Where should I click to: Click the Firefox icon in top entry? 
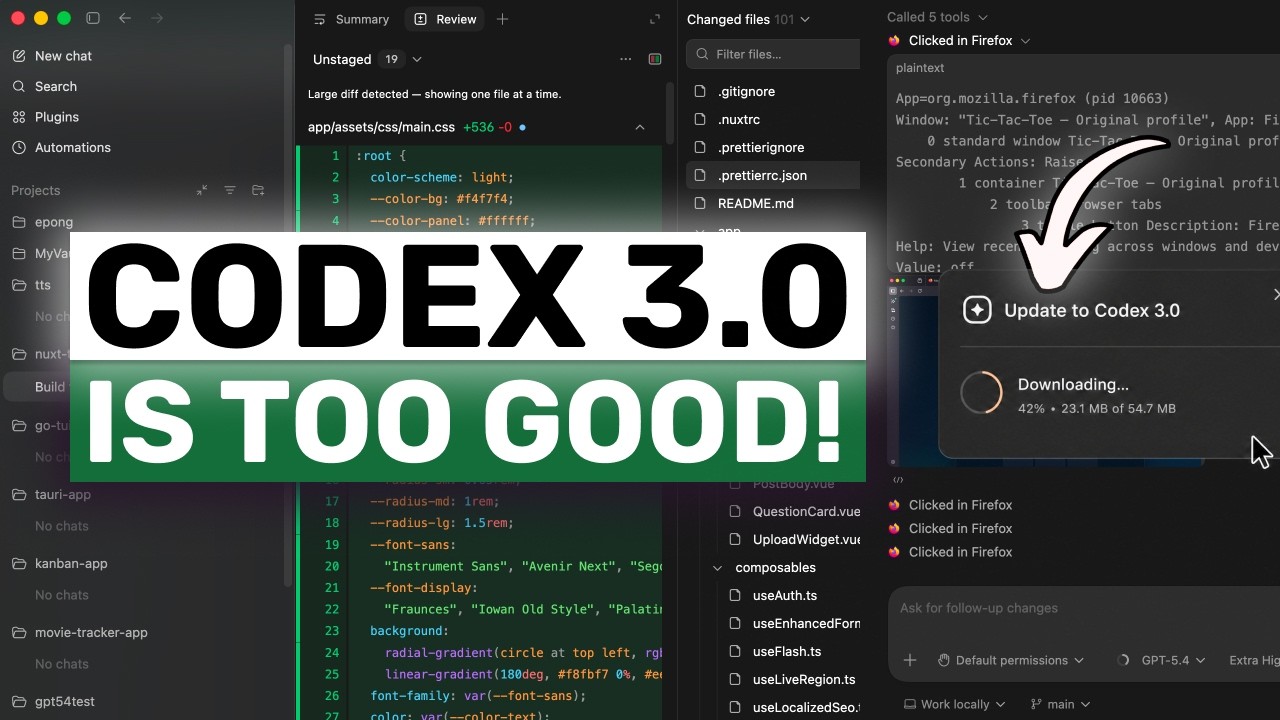tap(894, 41)
